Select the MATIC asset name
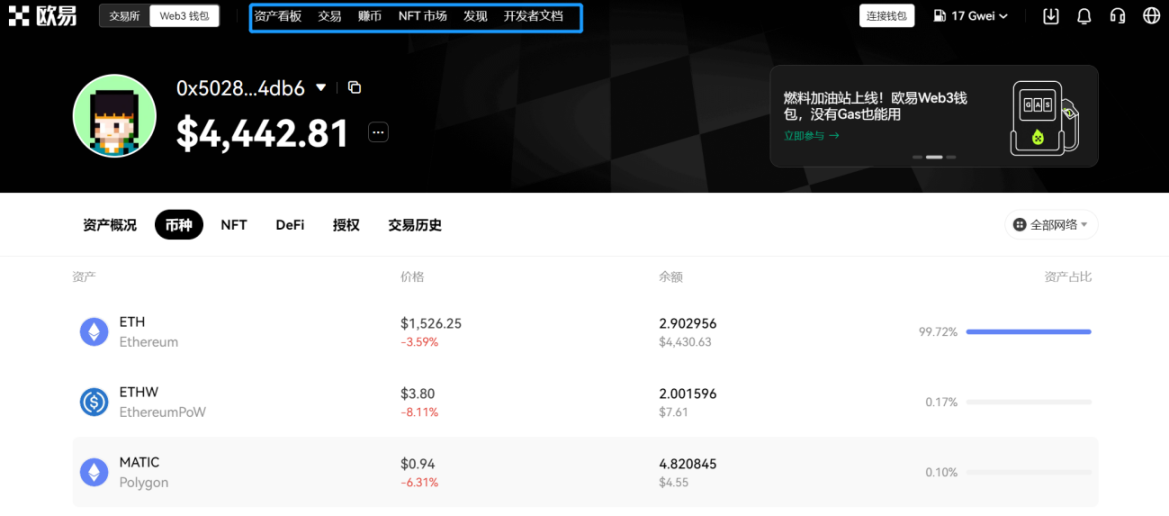 pyautogui.click(x=139, y=462)
